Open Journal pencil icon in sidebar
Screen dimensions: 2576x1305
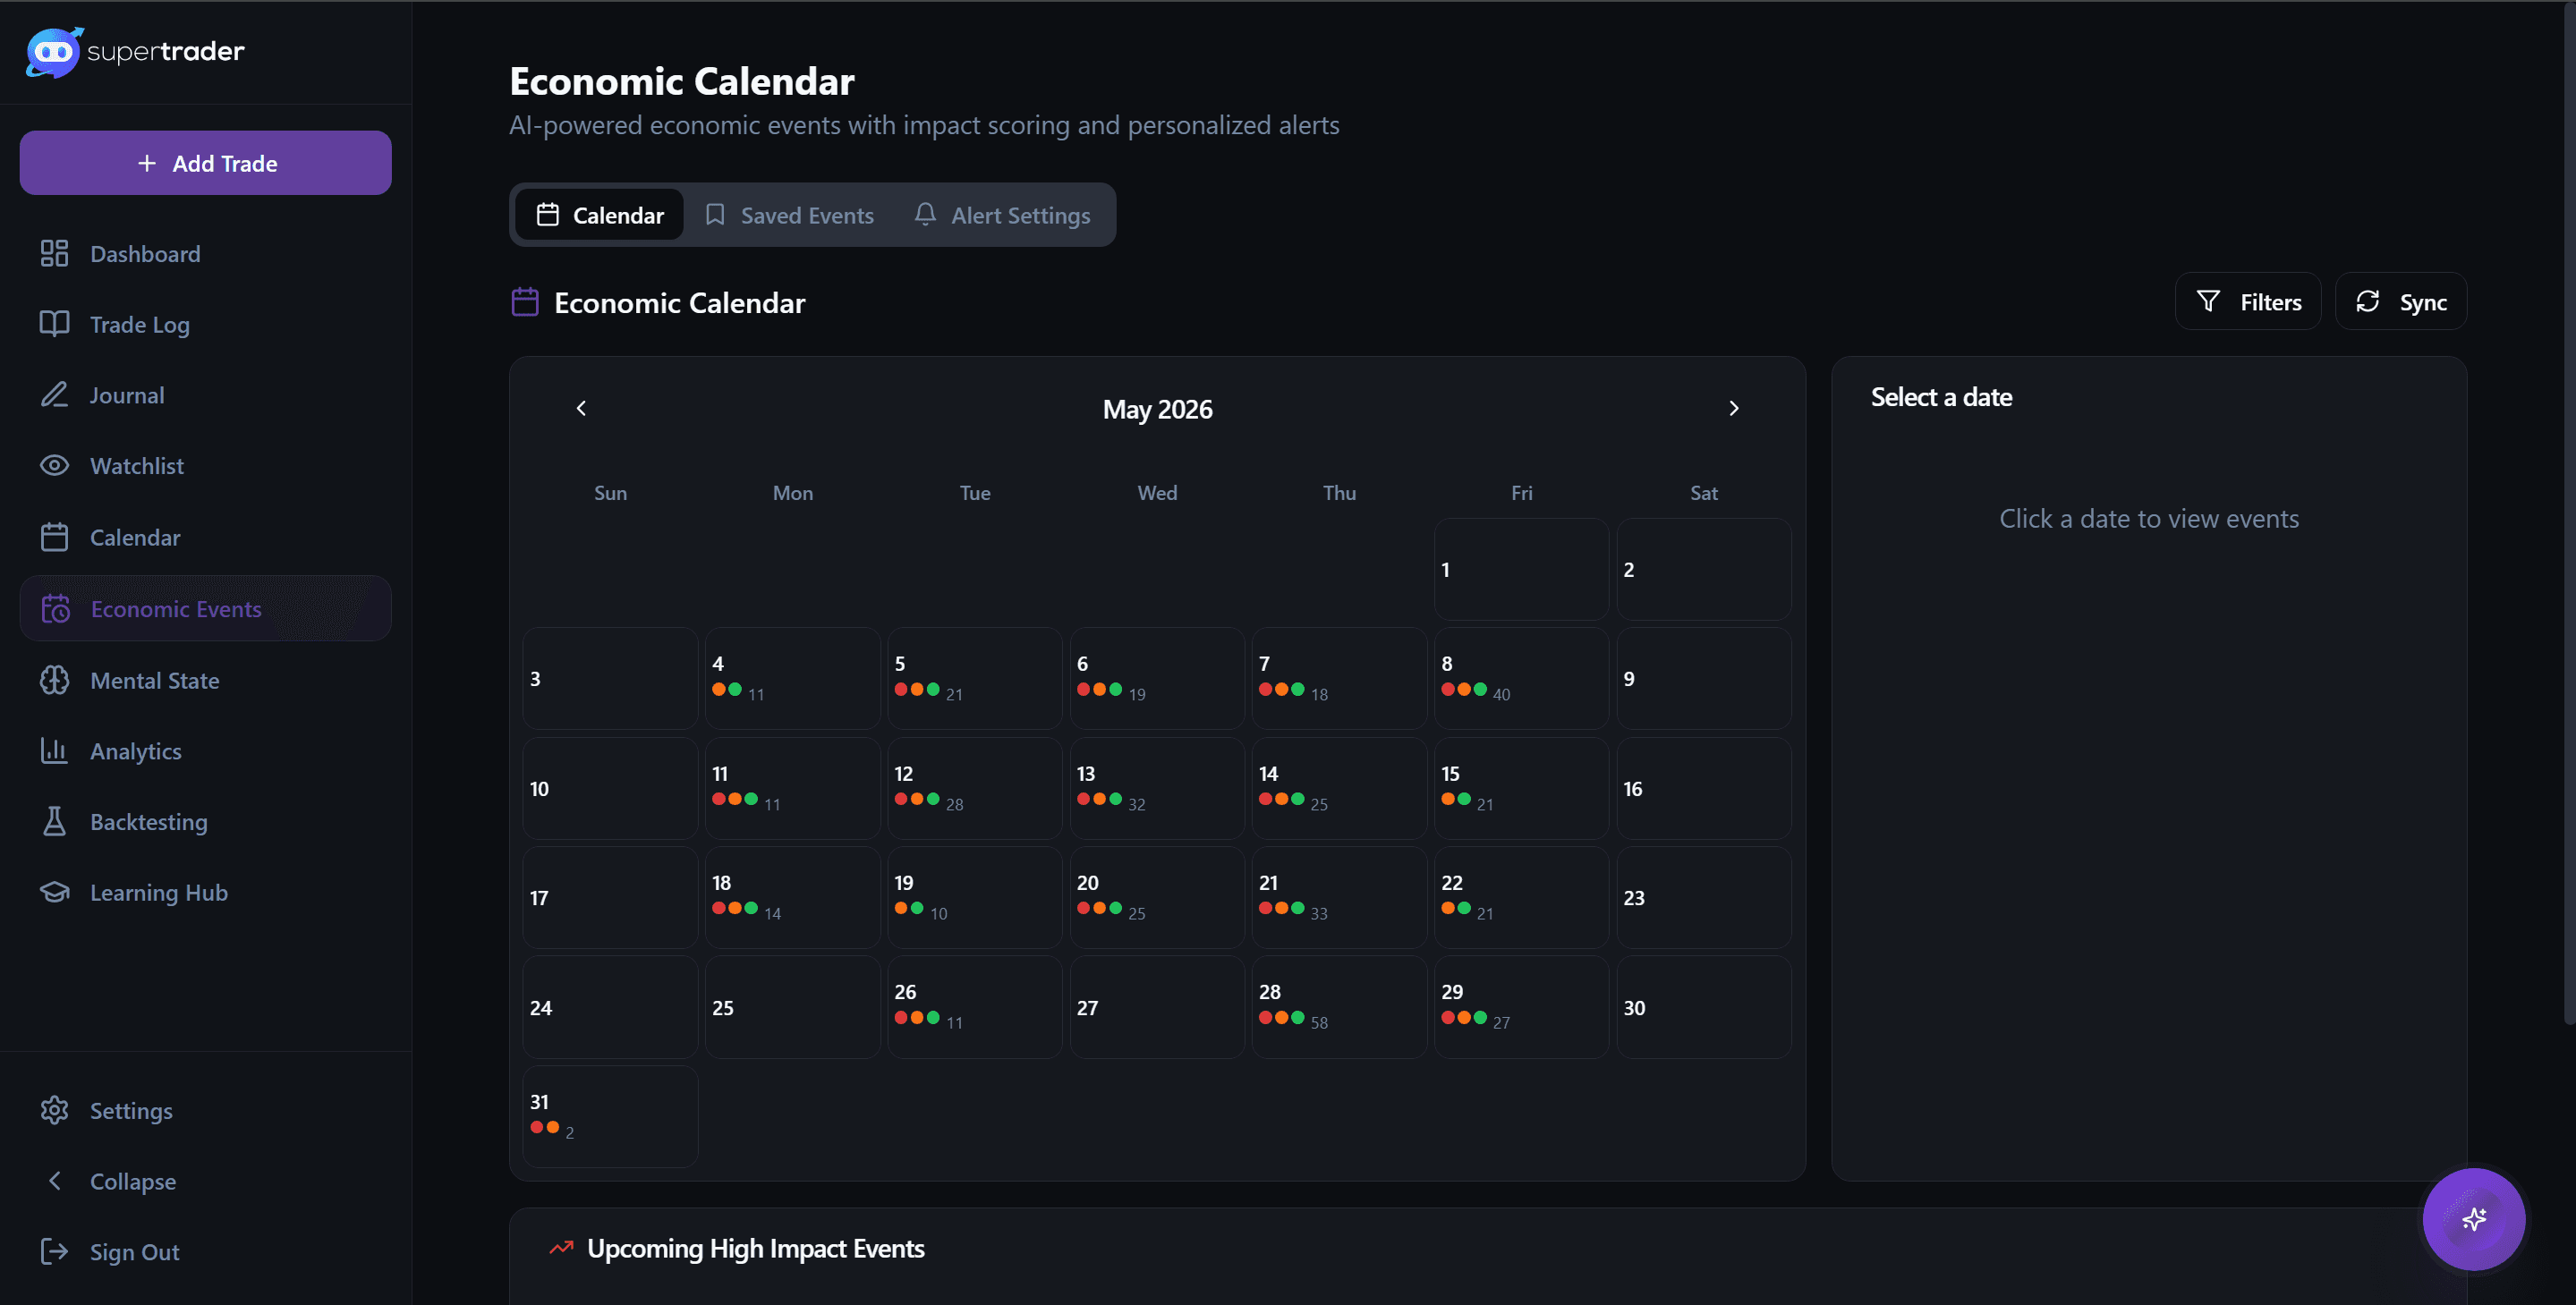point(54,395)
